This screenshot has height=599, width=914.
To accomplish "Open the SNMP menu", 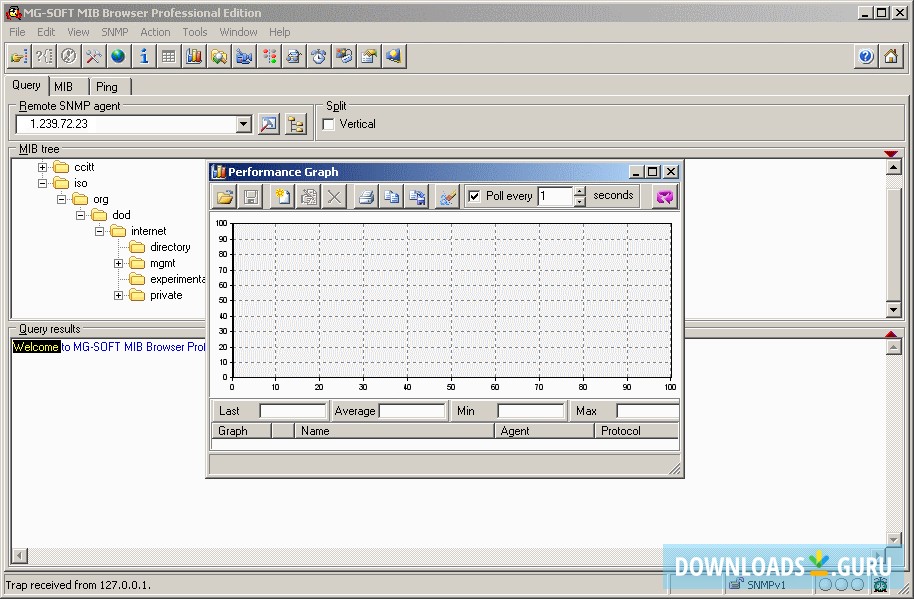I will (114, 32).
